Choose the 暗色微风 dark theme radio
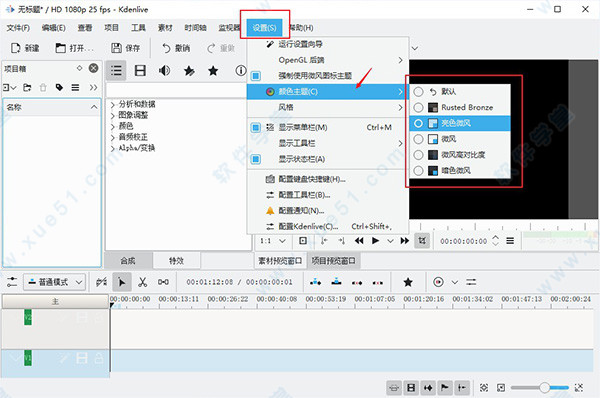The image size is (600, 398). click(x=419, y=171)
